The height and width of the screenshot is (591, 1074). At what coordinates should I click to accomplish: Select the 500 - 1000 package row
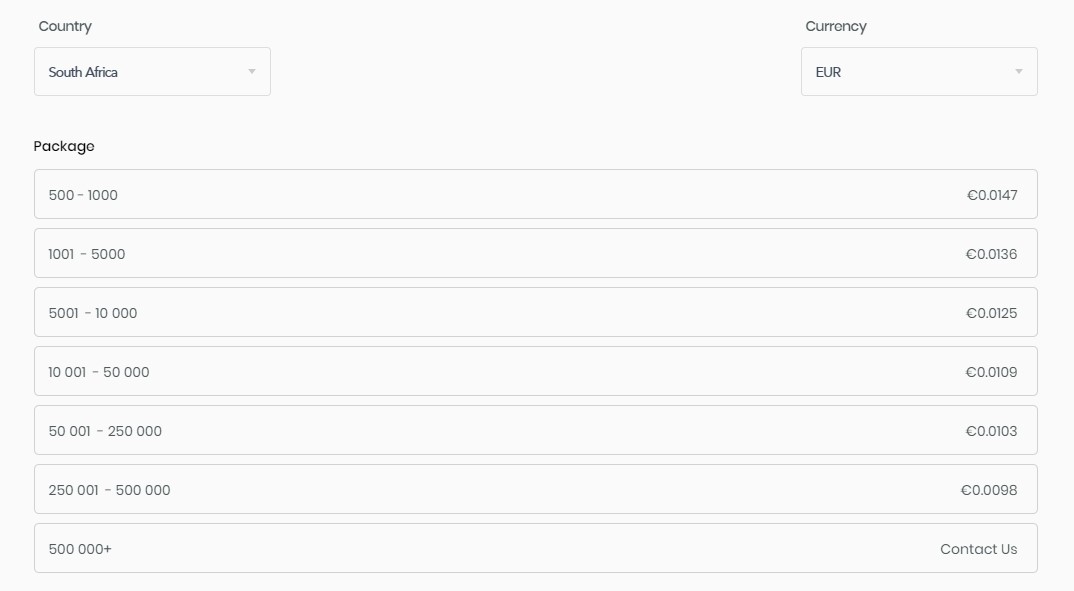click(536, 194)
